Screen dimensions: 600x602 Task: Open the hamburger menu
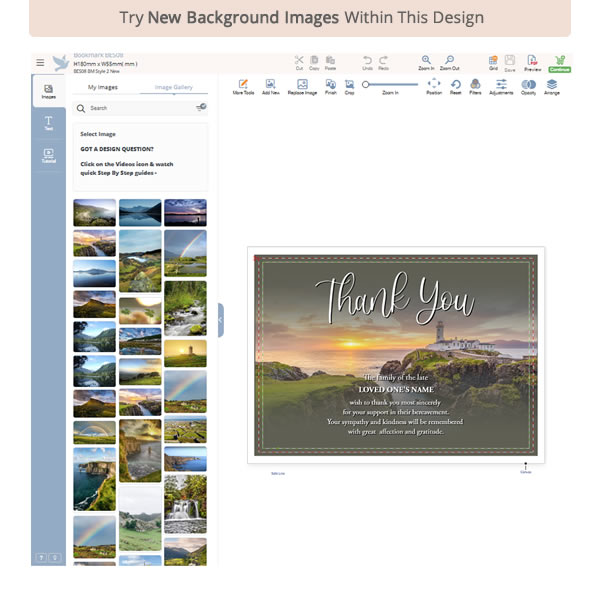coord(40,62)
